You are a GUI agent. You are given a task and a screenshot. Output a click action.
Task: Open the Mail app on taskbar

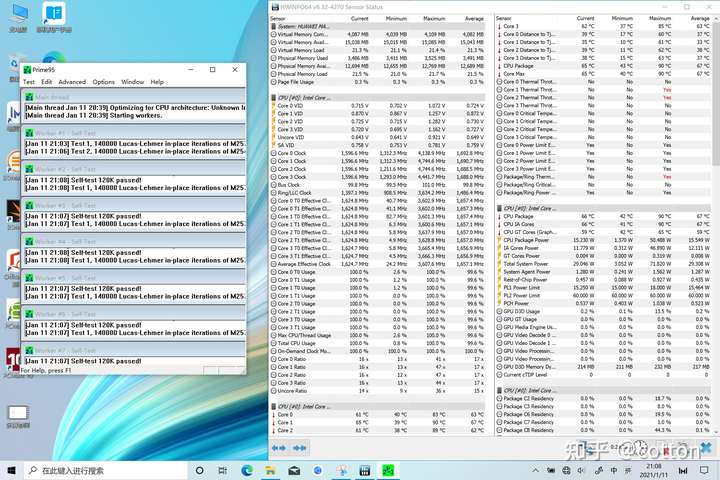point(294,470)
